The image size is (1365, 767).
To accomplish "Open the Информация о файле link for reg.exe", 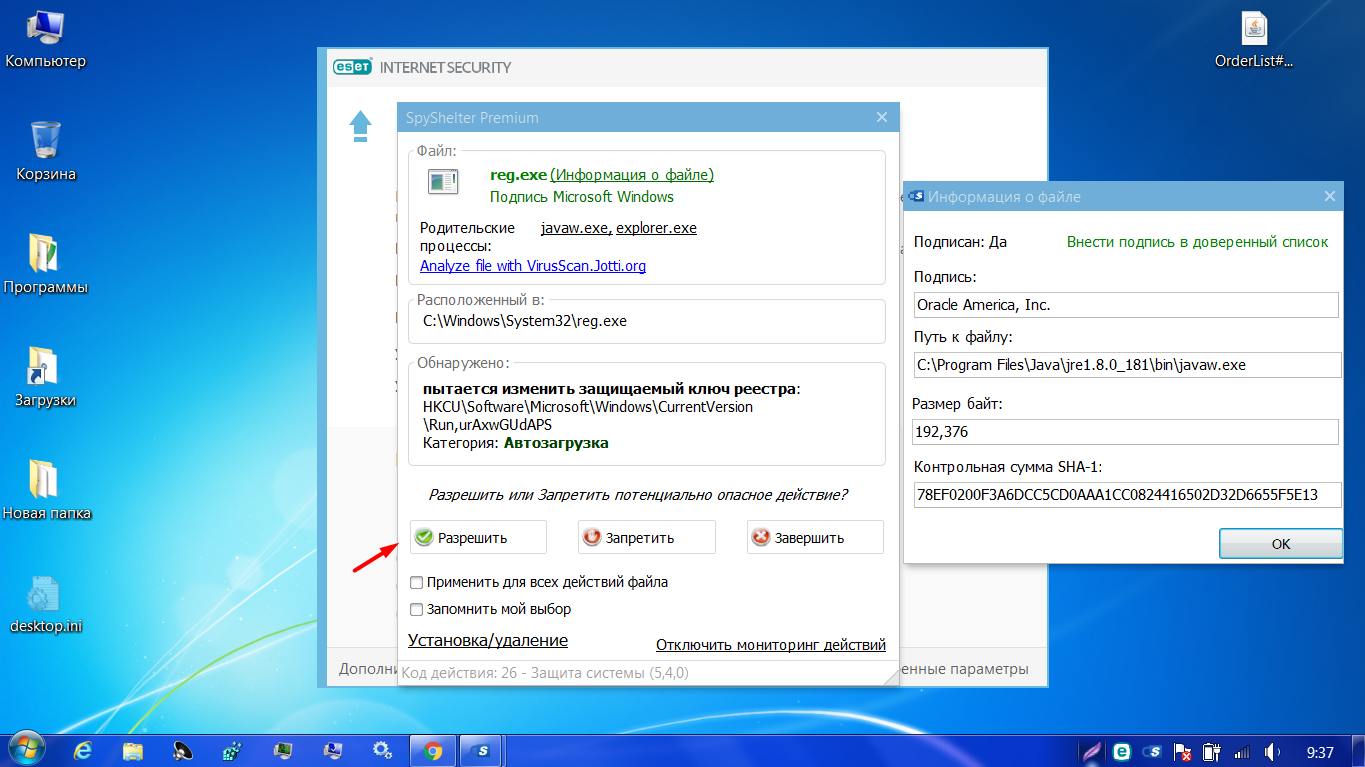I will tap(632, 175).
